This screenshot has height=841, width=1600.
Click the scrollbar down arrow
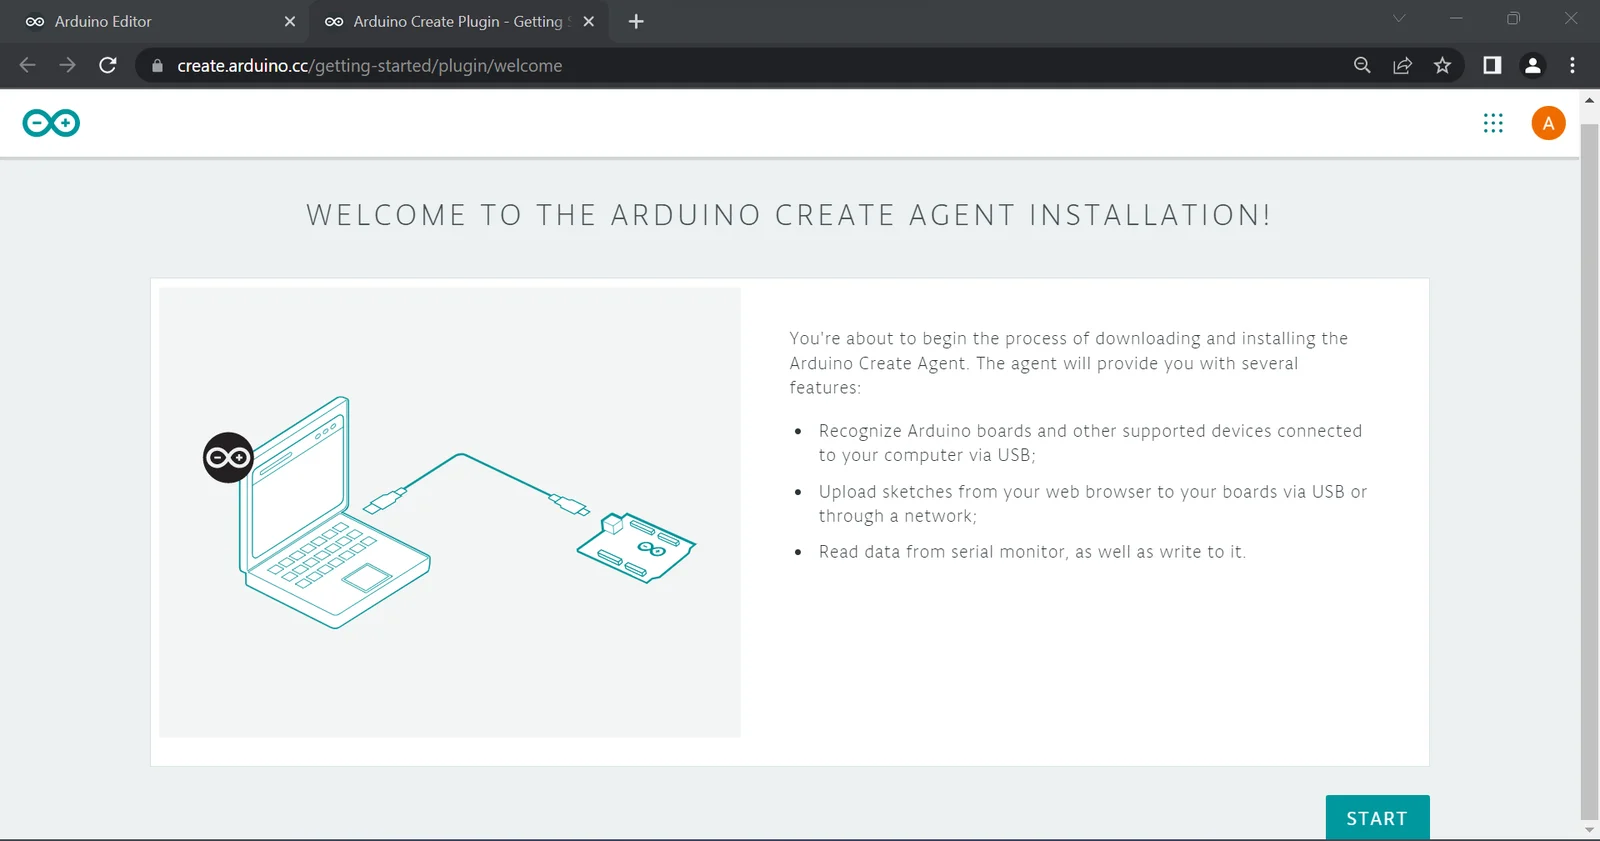(x=1589, y=830)
